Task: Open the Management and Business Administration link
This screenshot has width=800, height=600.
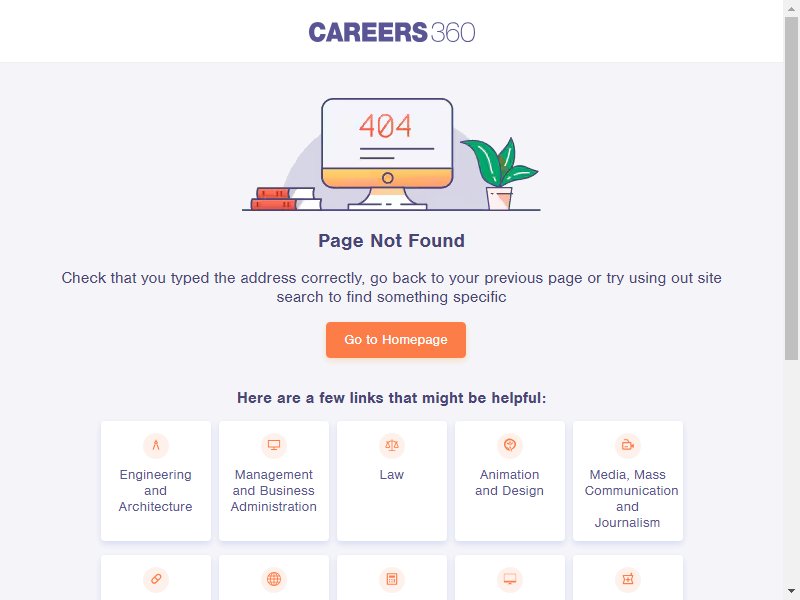Action: point(274,481)
